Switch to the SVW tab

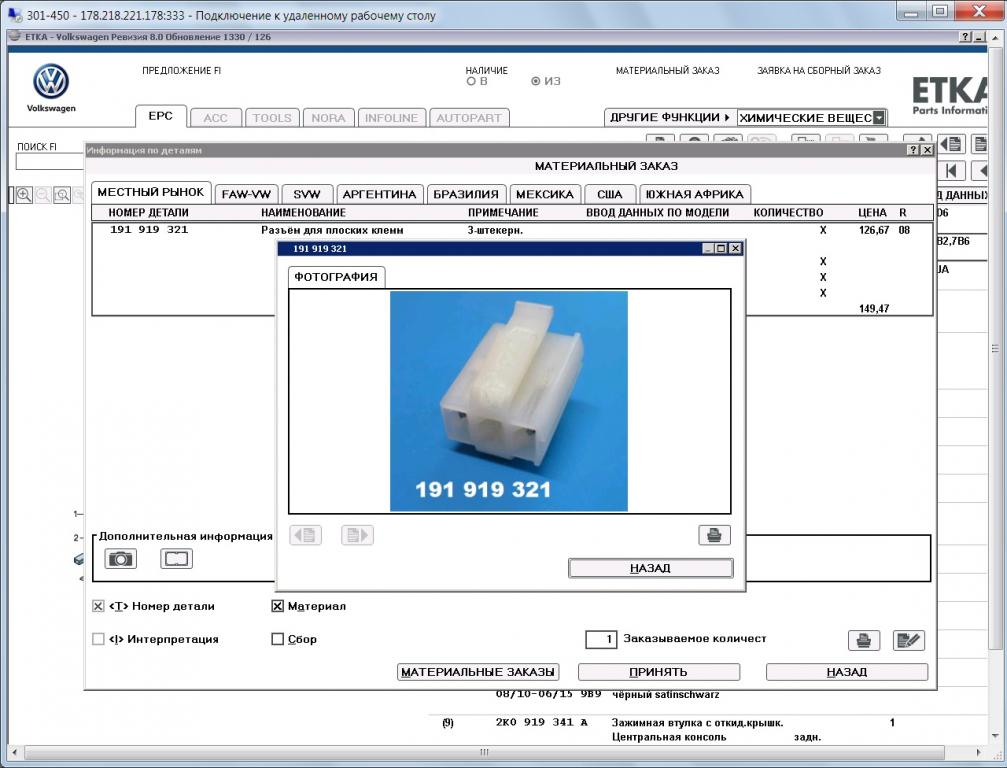click(x=307, y=194)
